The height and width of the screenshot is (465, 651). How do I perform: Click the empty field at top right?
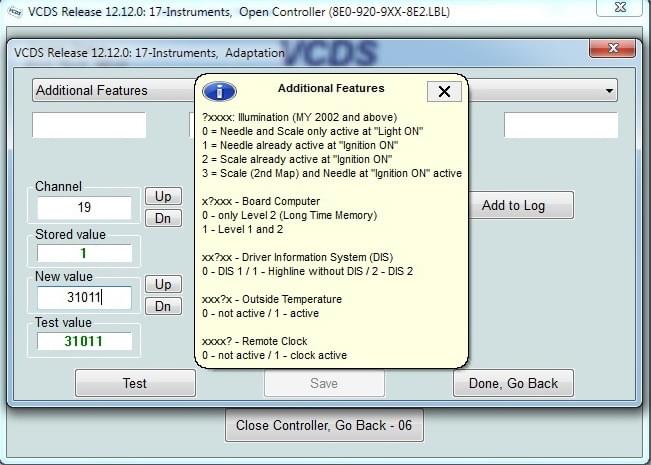tap(561, 125)
